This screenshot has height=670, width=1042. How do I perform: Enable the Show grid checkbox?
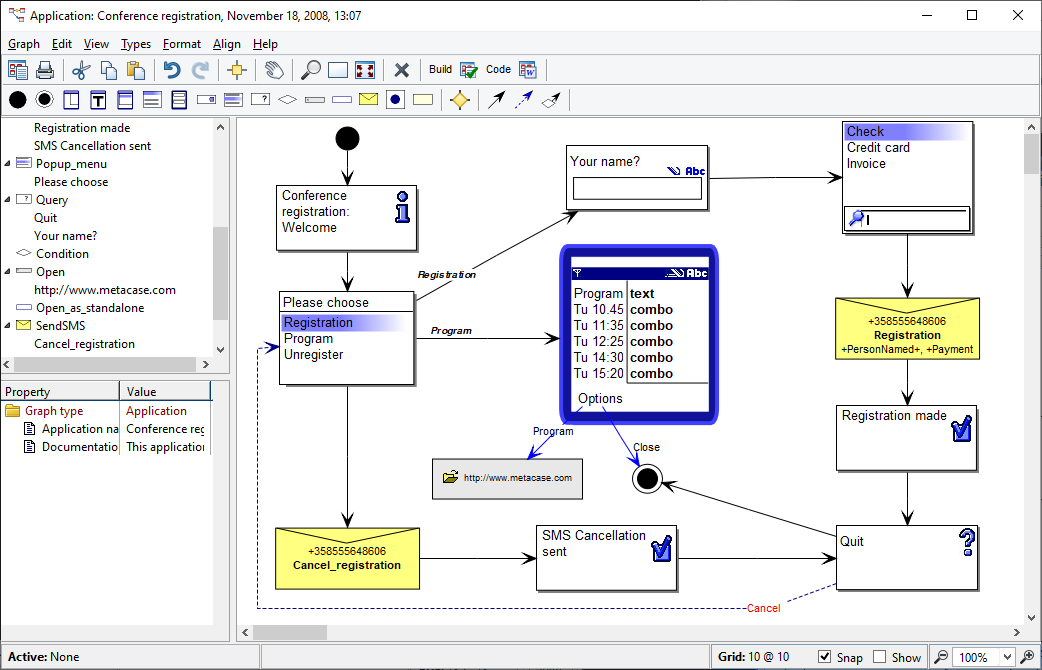point(880,657)
